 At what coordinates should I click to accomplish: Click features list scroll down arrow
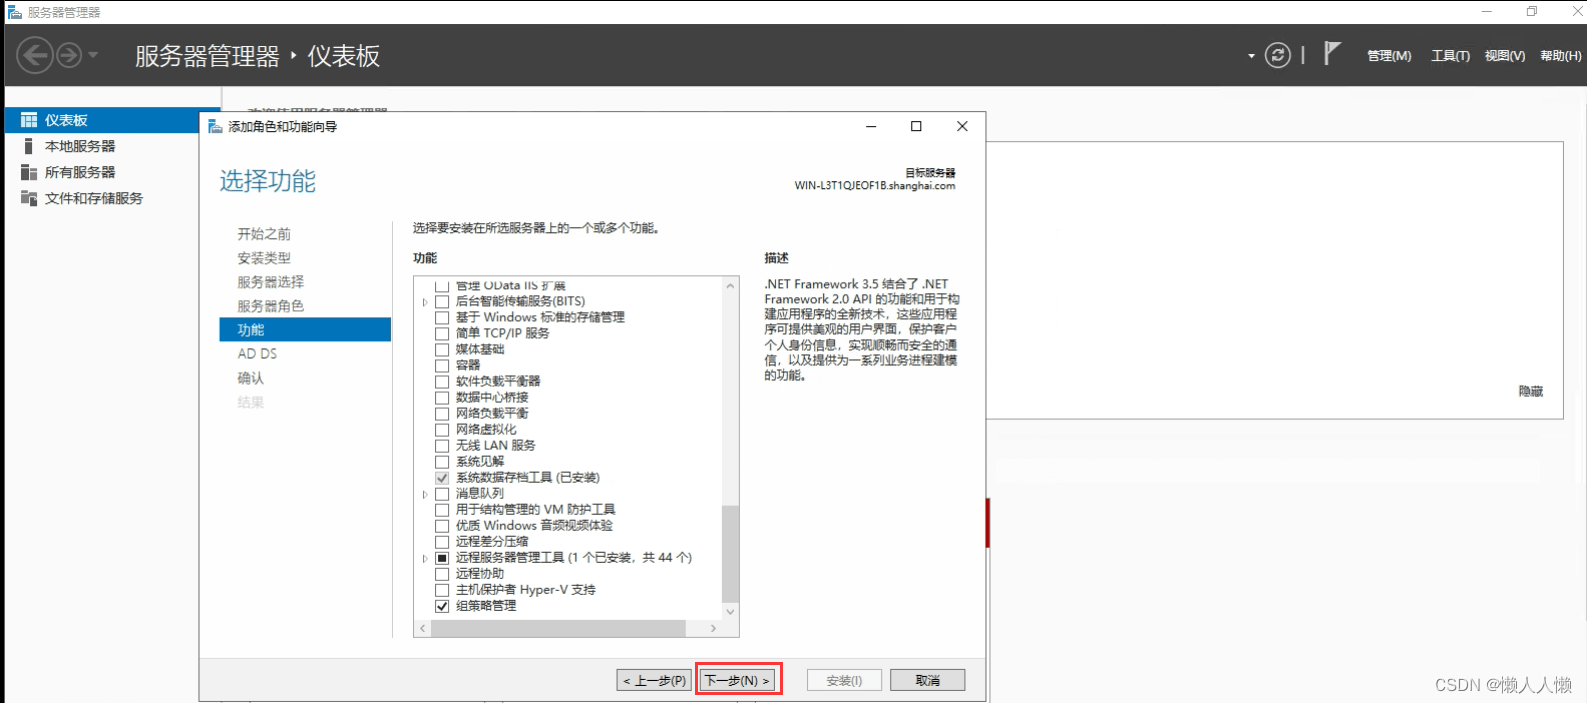coord(730,611)
